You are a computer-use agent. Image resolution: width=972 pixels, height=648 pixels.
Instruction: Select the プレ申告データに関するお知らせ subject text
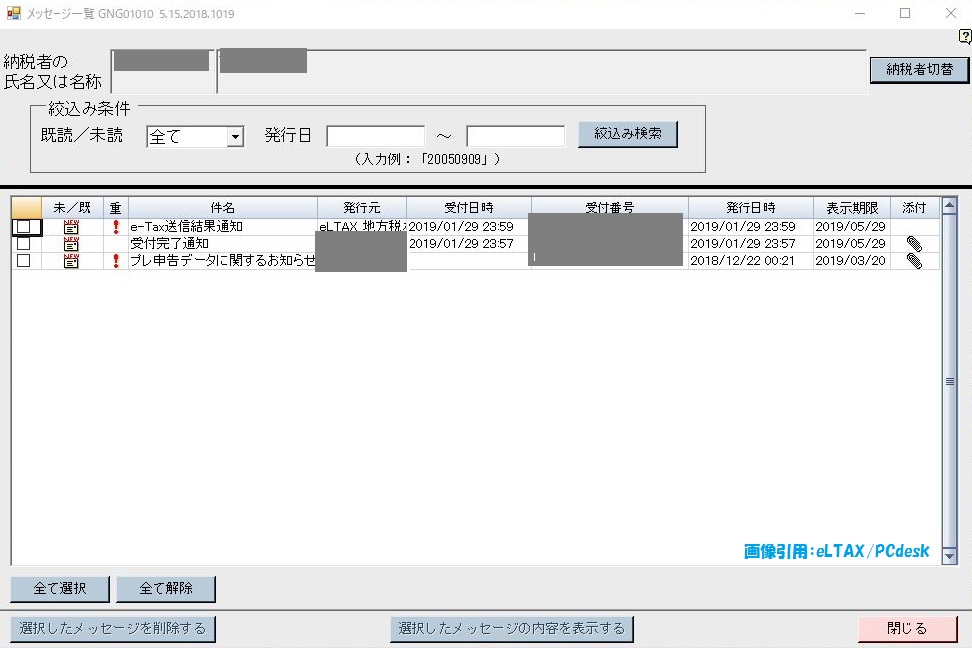point(223,260)
